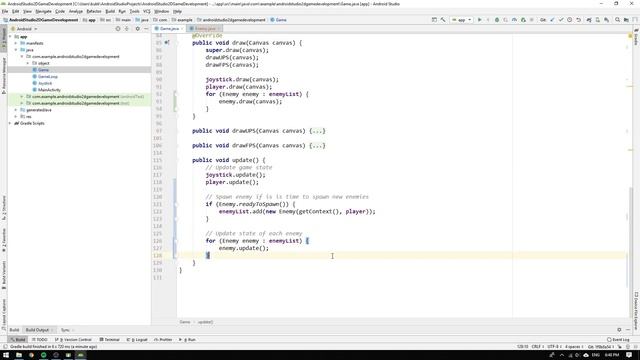Image resolution: width=640 pixels, height=360 pixels.
Task: Open the Refactor menu
Action: pyautogui.click(x=94, y=11)
